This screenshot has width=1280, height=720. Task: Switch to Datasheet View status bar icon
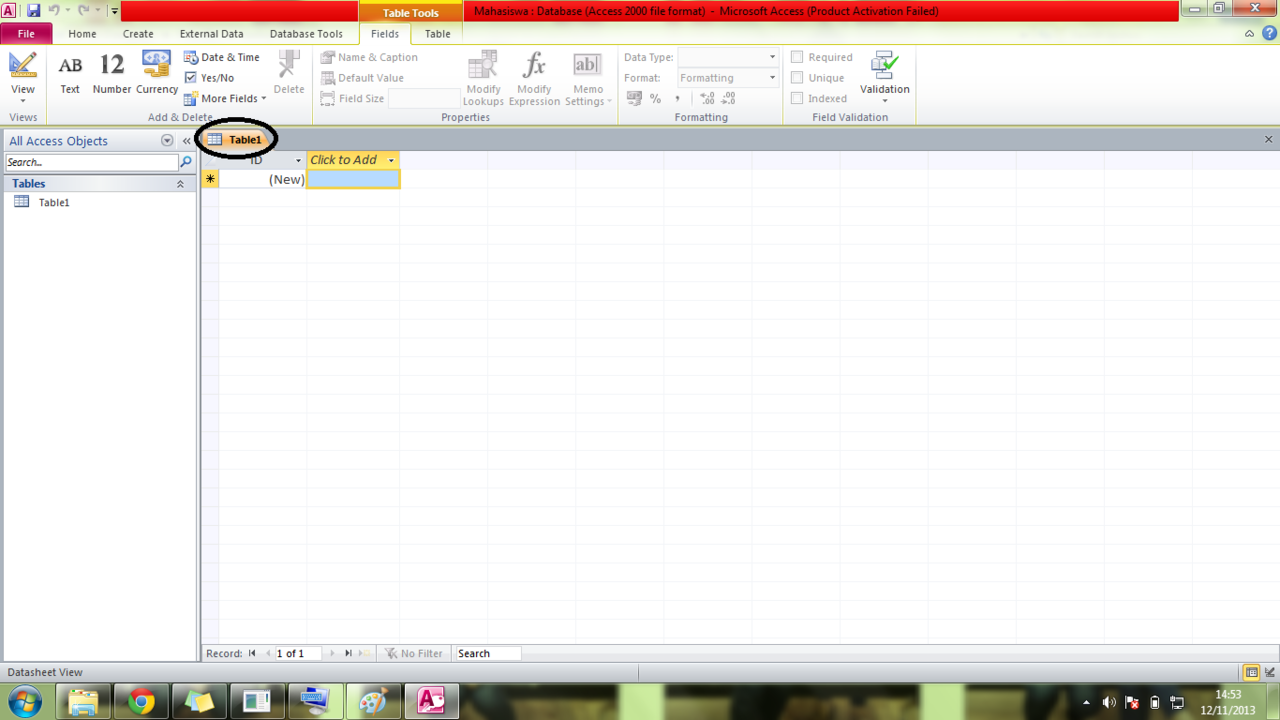click(x=1251, y=673)
